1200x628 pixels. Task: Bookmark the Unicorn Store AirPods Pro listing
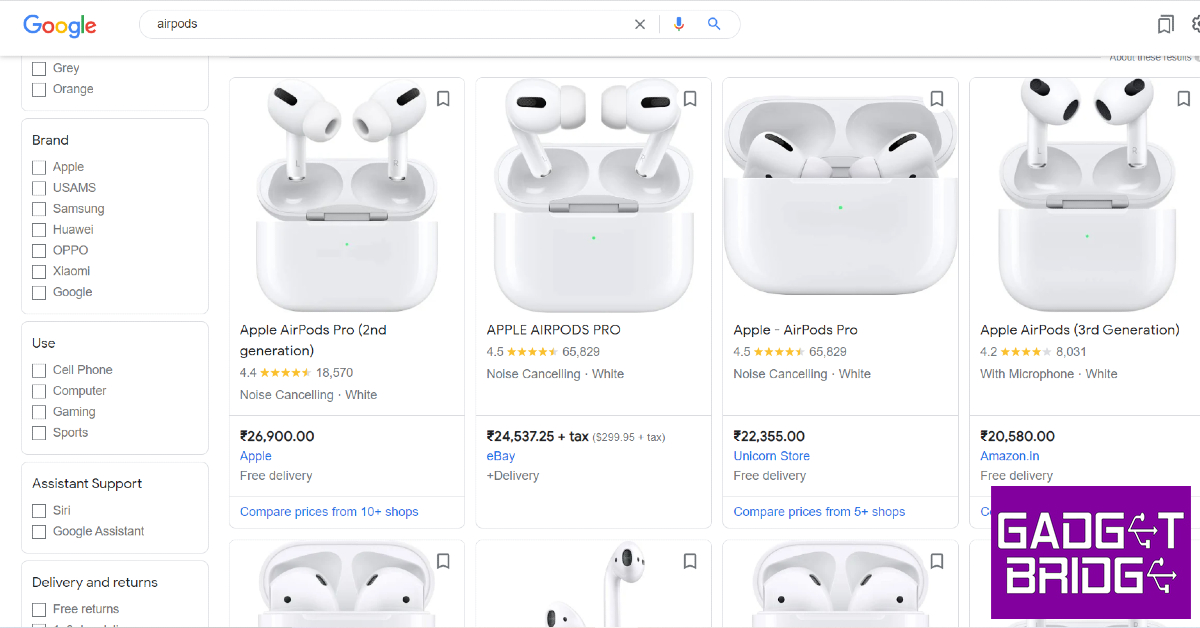937,98
